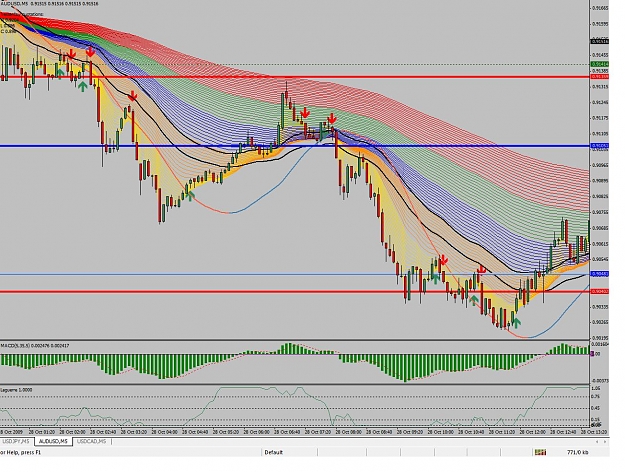
Task: Click the upper red price label
Action: (599, 77)
